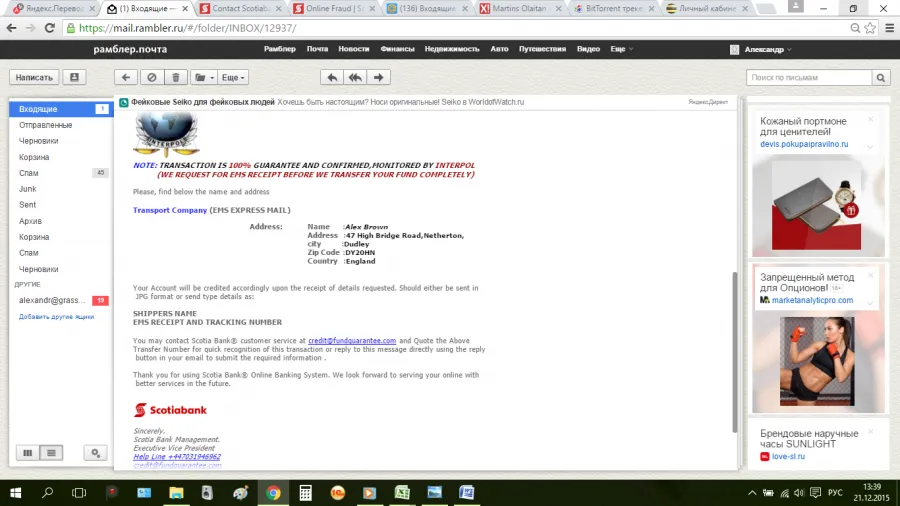Close the Запрещенный метод ad

pos(871,275)
